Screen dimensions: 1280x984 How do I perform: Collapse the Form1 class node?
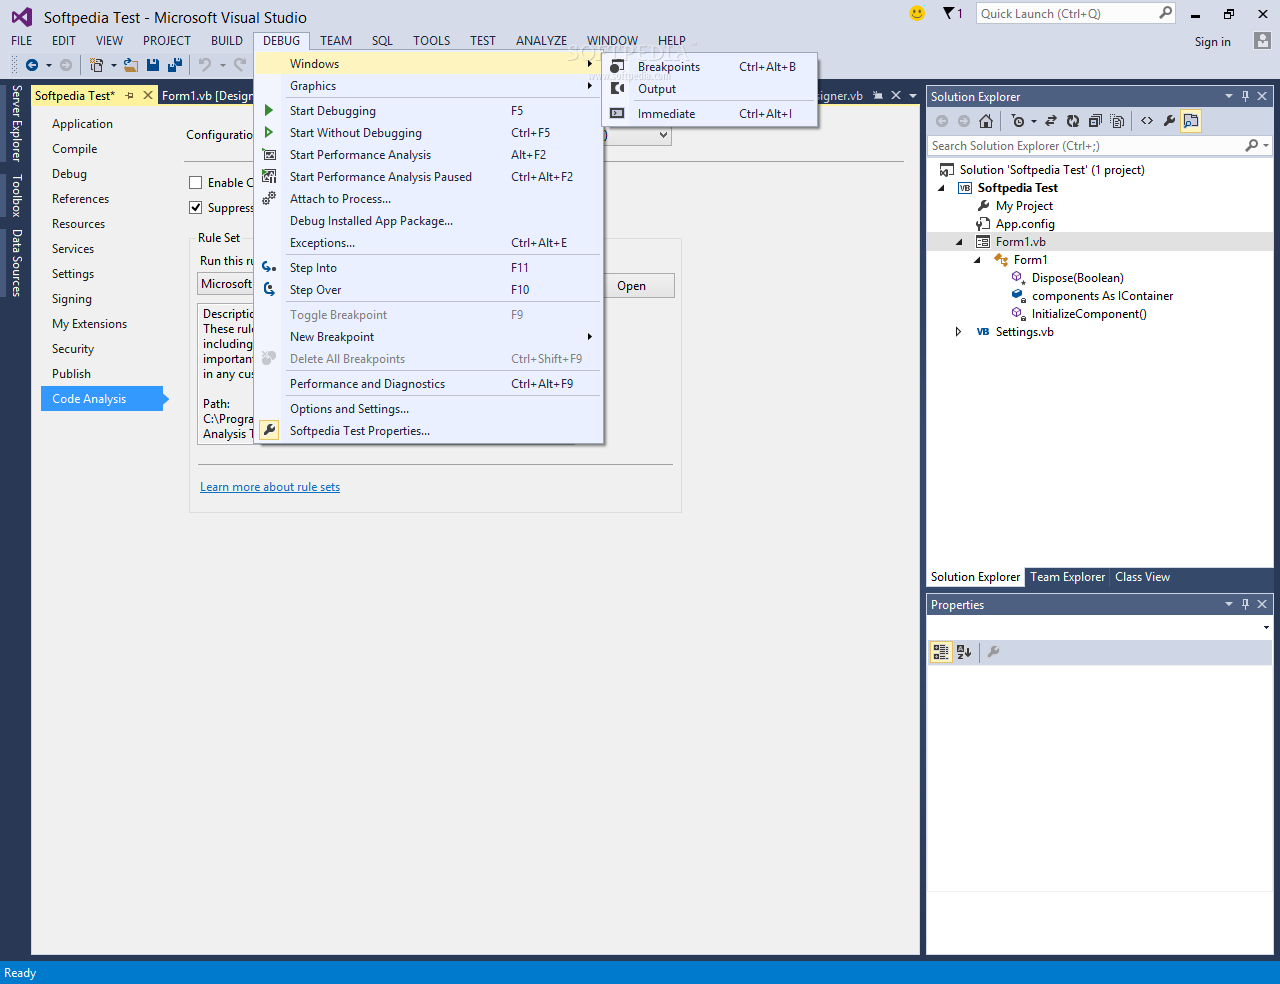(x=978, y=260)
